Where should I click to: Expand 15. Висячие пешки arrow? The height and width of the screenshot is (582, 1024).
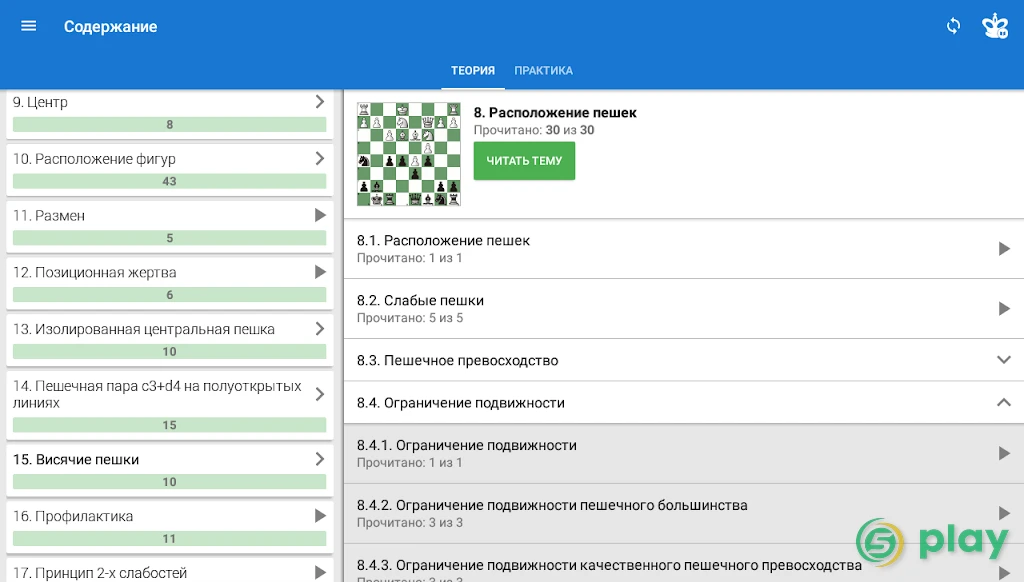(319, 459)
